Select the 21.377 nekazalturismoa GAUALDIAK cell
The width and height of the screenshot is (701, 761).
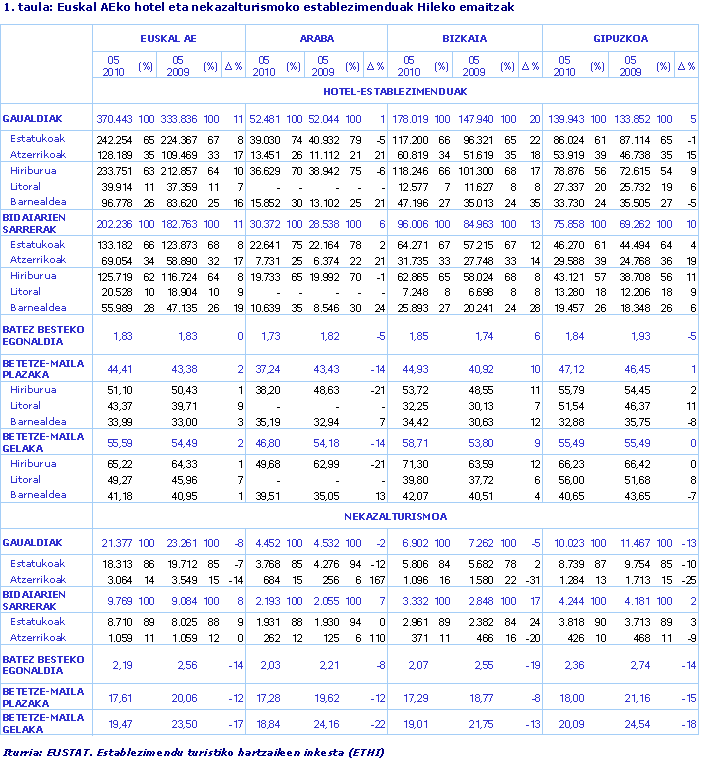[x=116, y=542]
